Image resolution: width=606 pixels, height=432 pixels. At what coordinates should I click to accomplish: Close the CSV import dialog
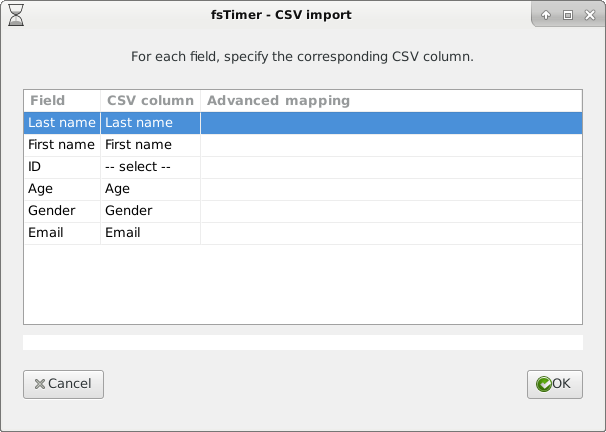590,15
